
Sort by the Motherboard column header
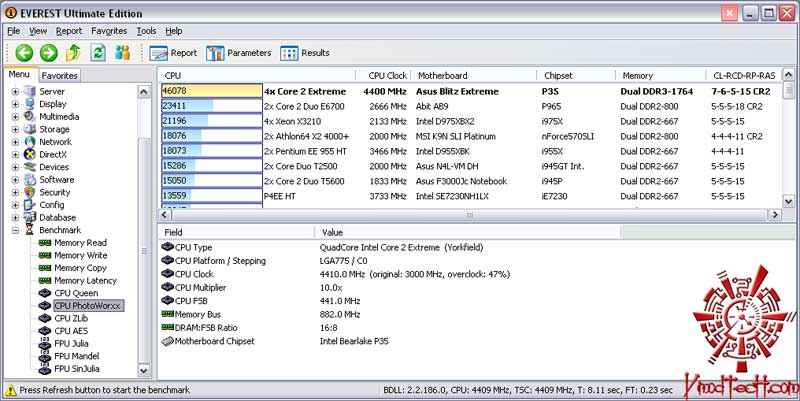click(x=473, y=76)
